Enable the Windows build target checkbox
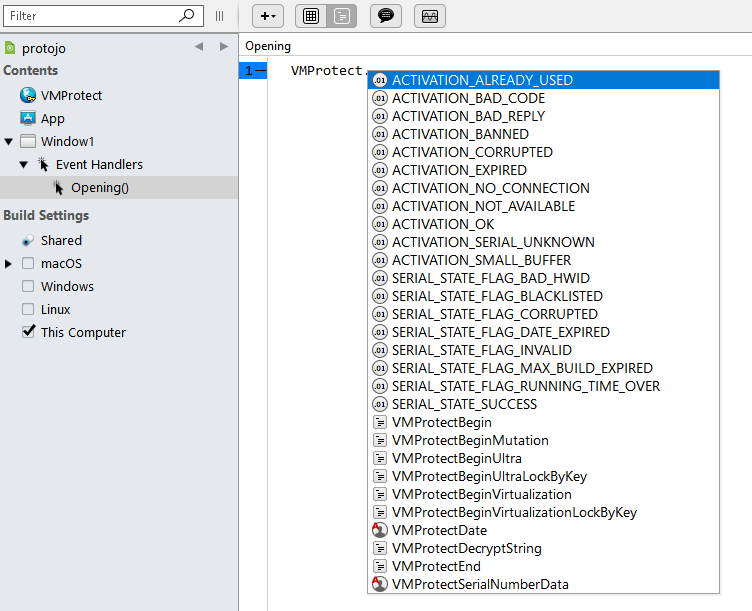 pyautogui.click(x=28, y=286)
